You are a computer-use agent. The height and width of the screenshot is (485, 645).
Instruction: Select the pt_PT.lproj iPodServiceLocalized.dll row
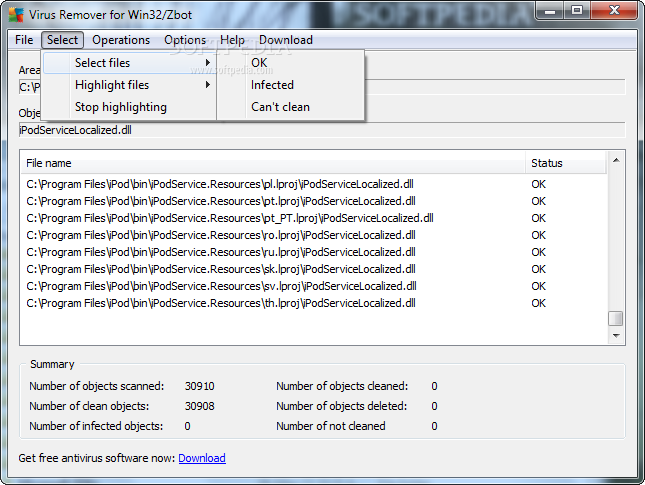click(x=315, y=218)
